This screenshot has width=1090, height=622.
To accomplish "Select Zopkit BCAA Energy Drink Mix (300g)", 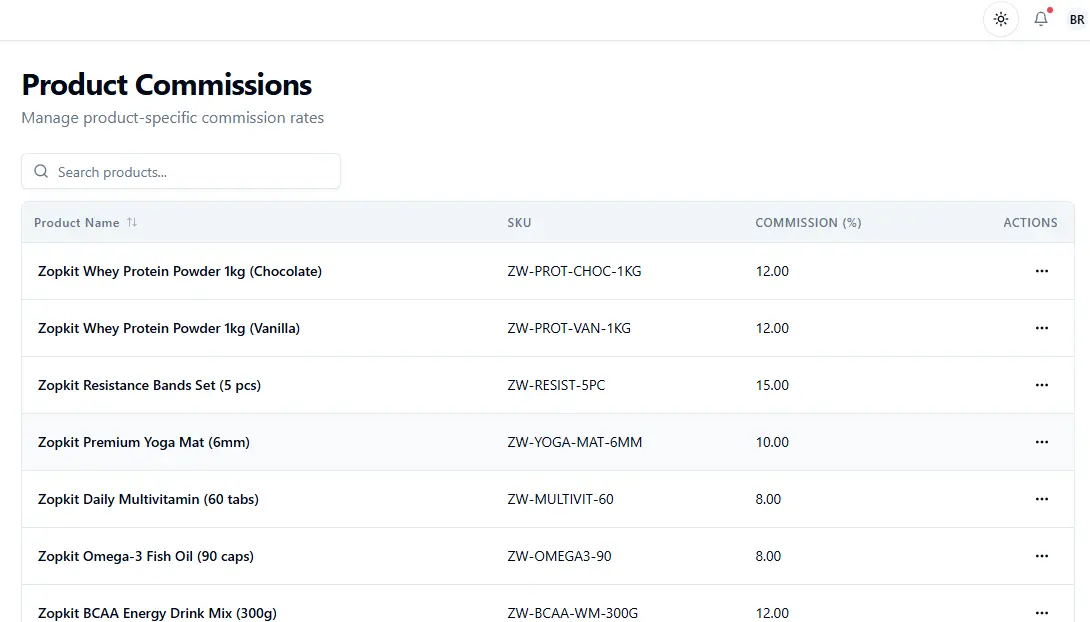I will (x=157, y=613).
